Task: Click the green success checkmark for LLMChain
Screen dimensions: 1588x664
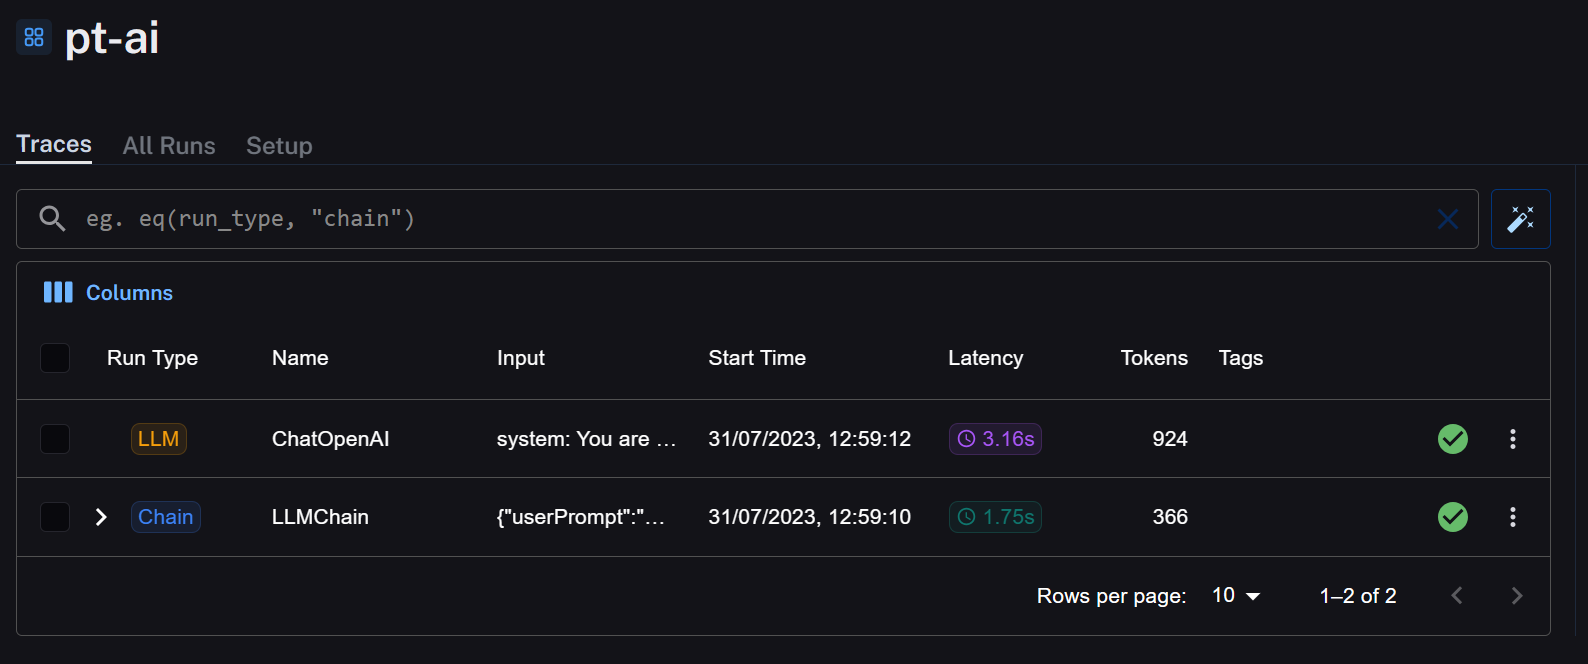Action: (x=1452, y=517)
